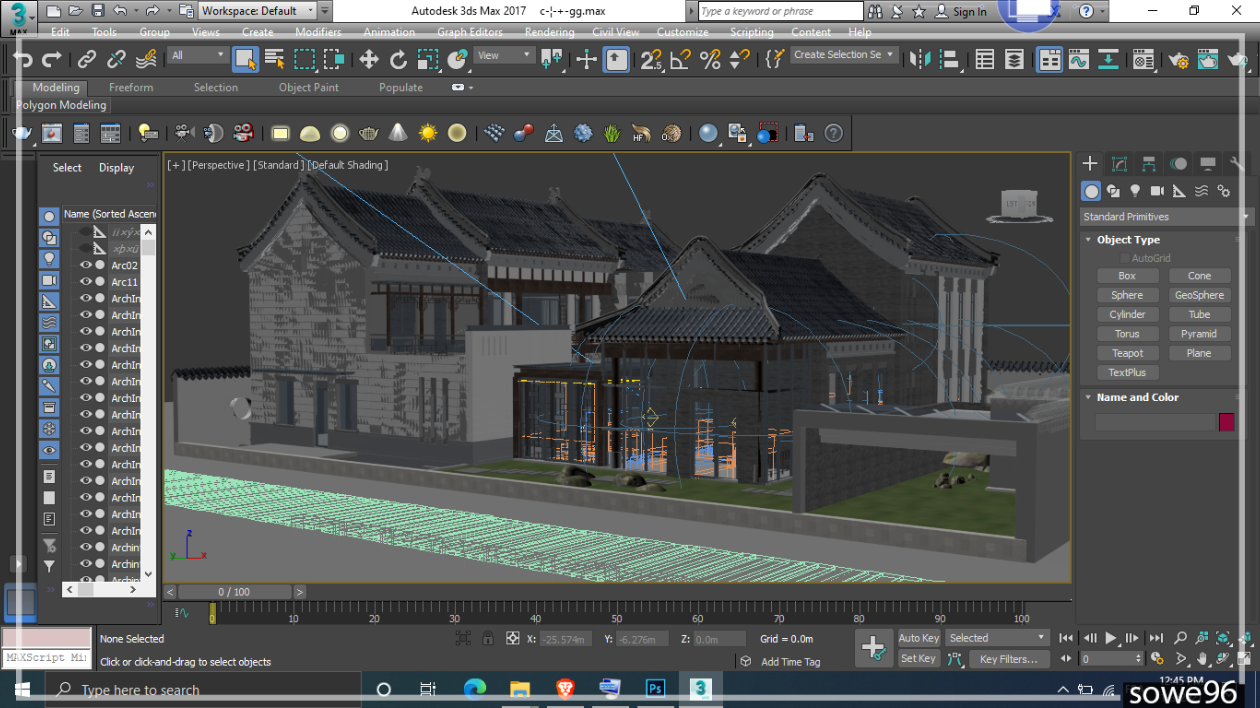Viewport: 1260px width, 708px height.
Task: Click the Cylinder object button
Action: [x=1127, y=314]
